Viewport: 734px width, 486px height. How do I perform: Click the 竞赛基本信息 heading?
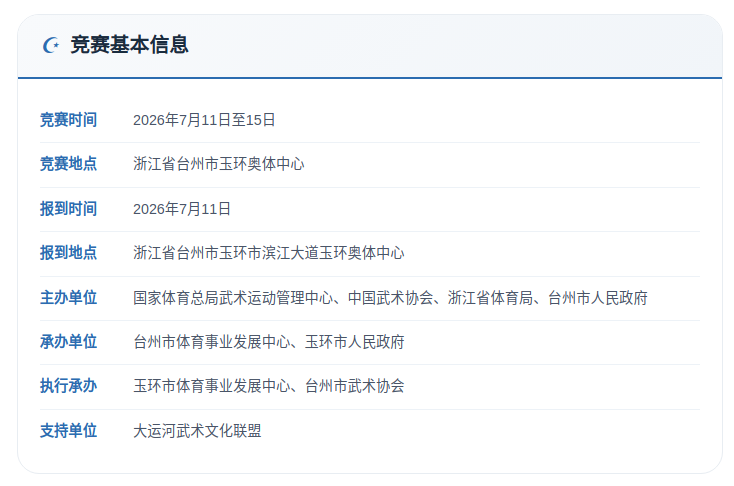point(129,45)
